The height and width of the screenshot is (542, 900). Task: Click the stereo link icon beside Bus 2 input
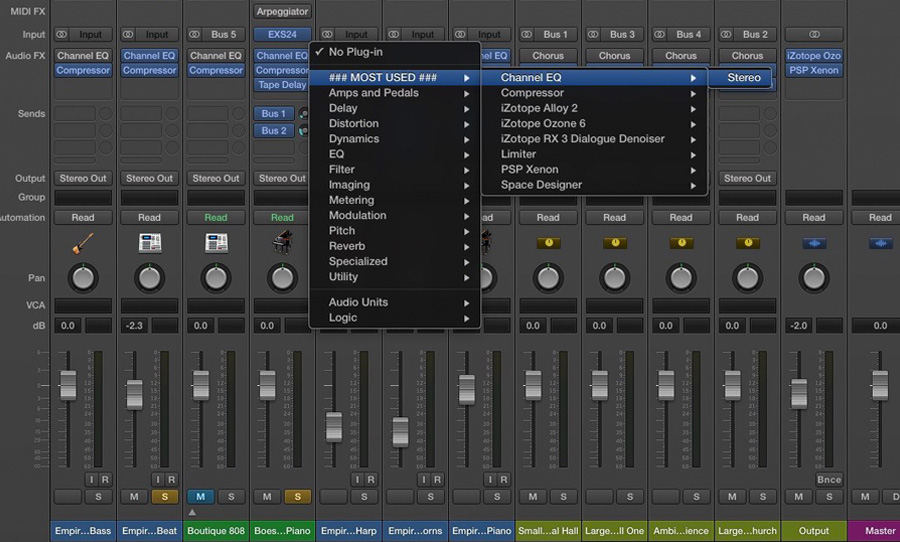tap(726, 34)
